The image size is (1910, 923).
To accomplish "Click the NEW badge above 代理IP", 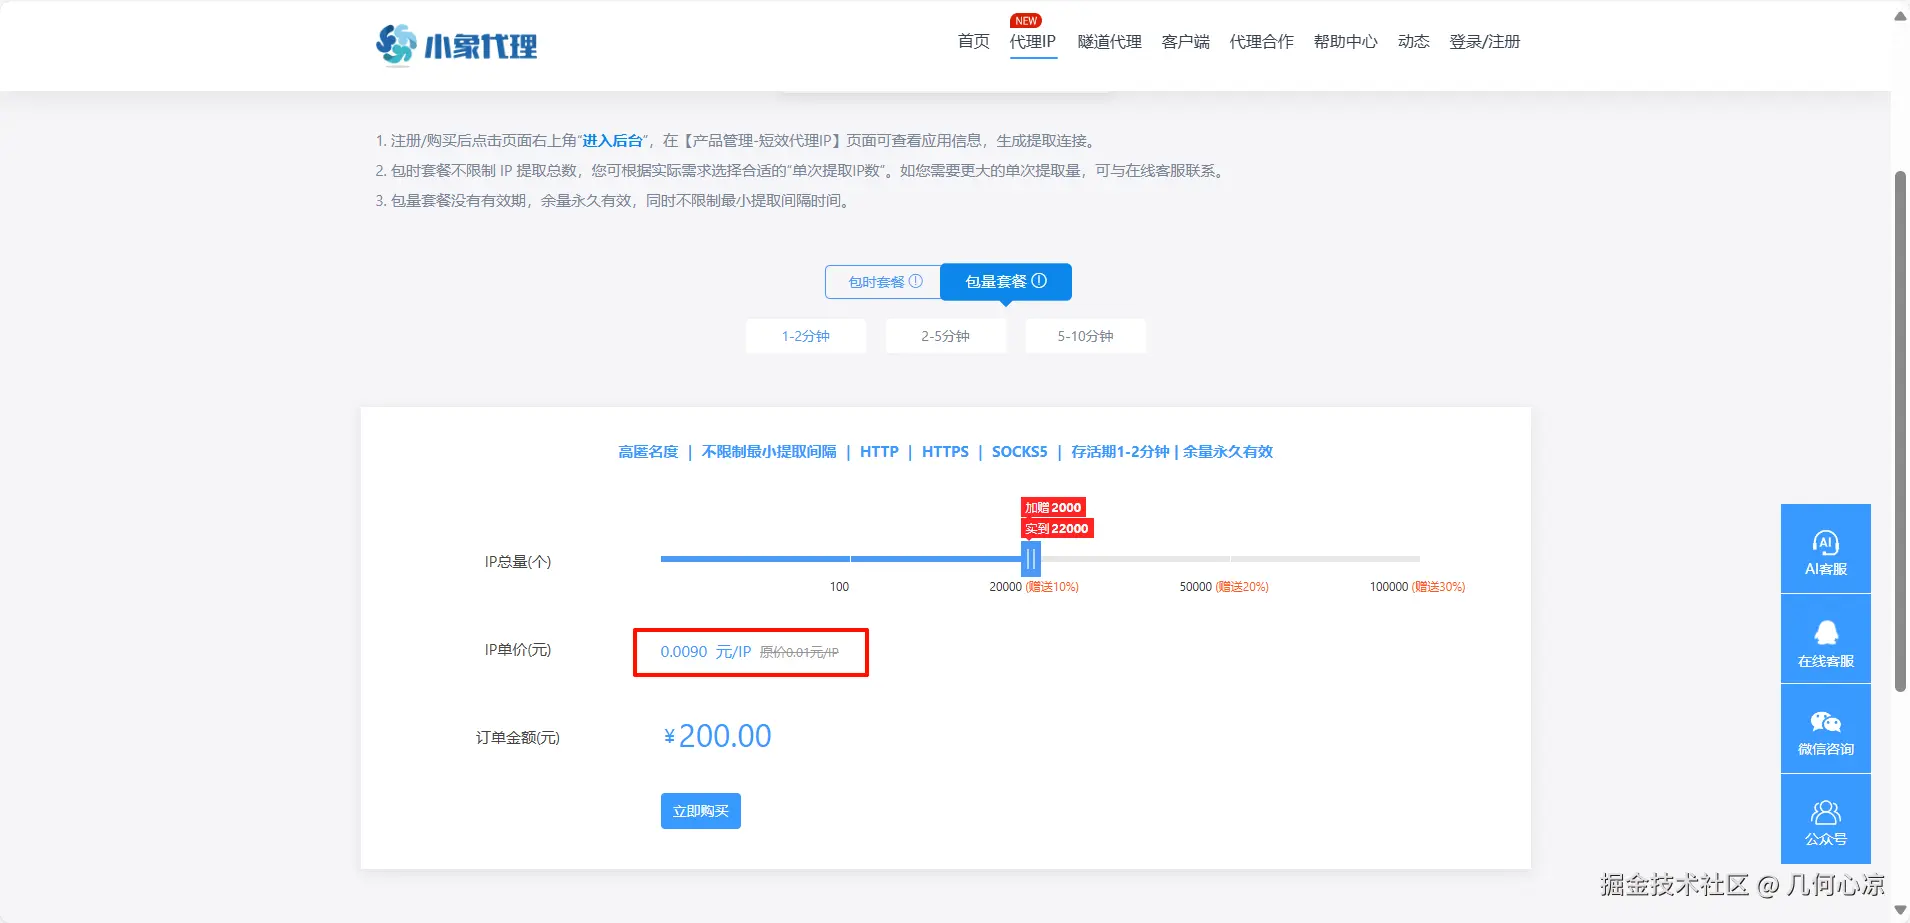I will (1028, 19).
